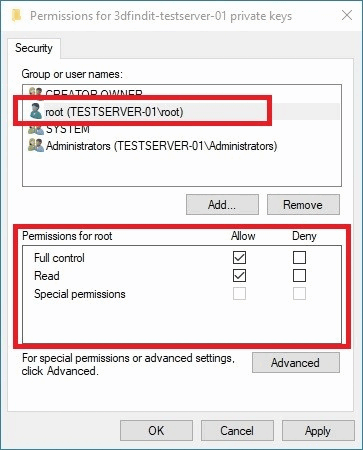Click the CREATOR OWNER group icon

(36, 93)
